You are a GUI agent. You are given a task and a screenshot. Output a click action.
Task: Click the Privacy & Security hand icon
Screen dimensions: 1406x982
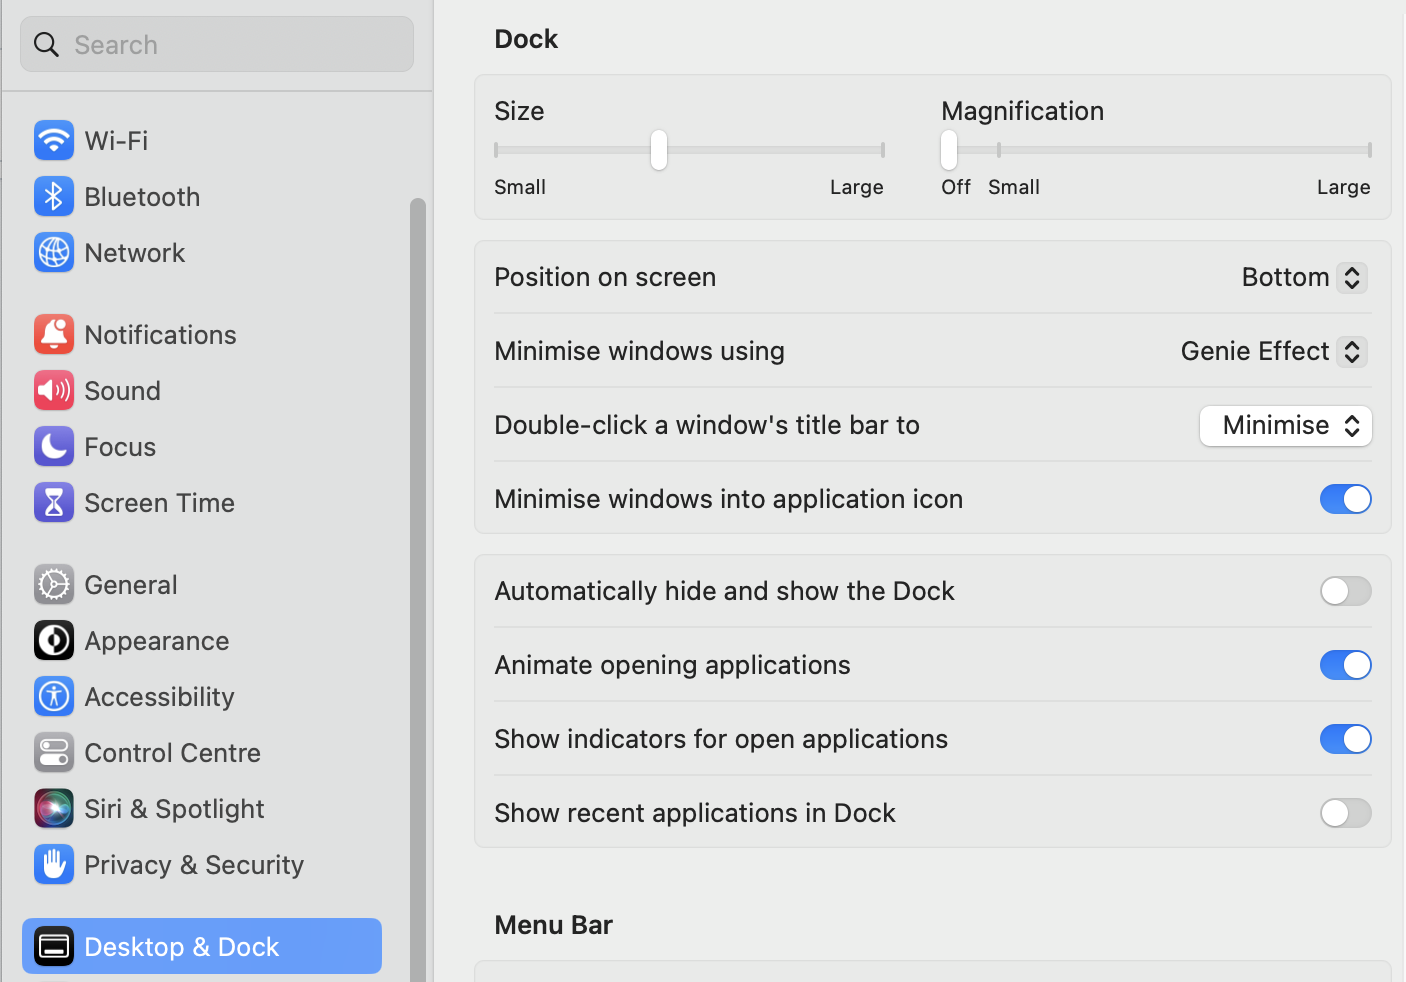[54, 864]
